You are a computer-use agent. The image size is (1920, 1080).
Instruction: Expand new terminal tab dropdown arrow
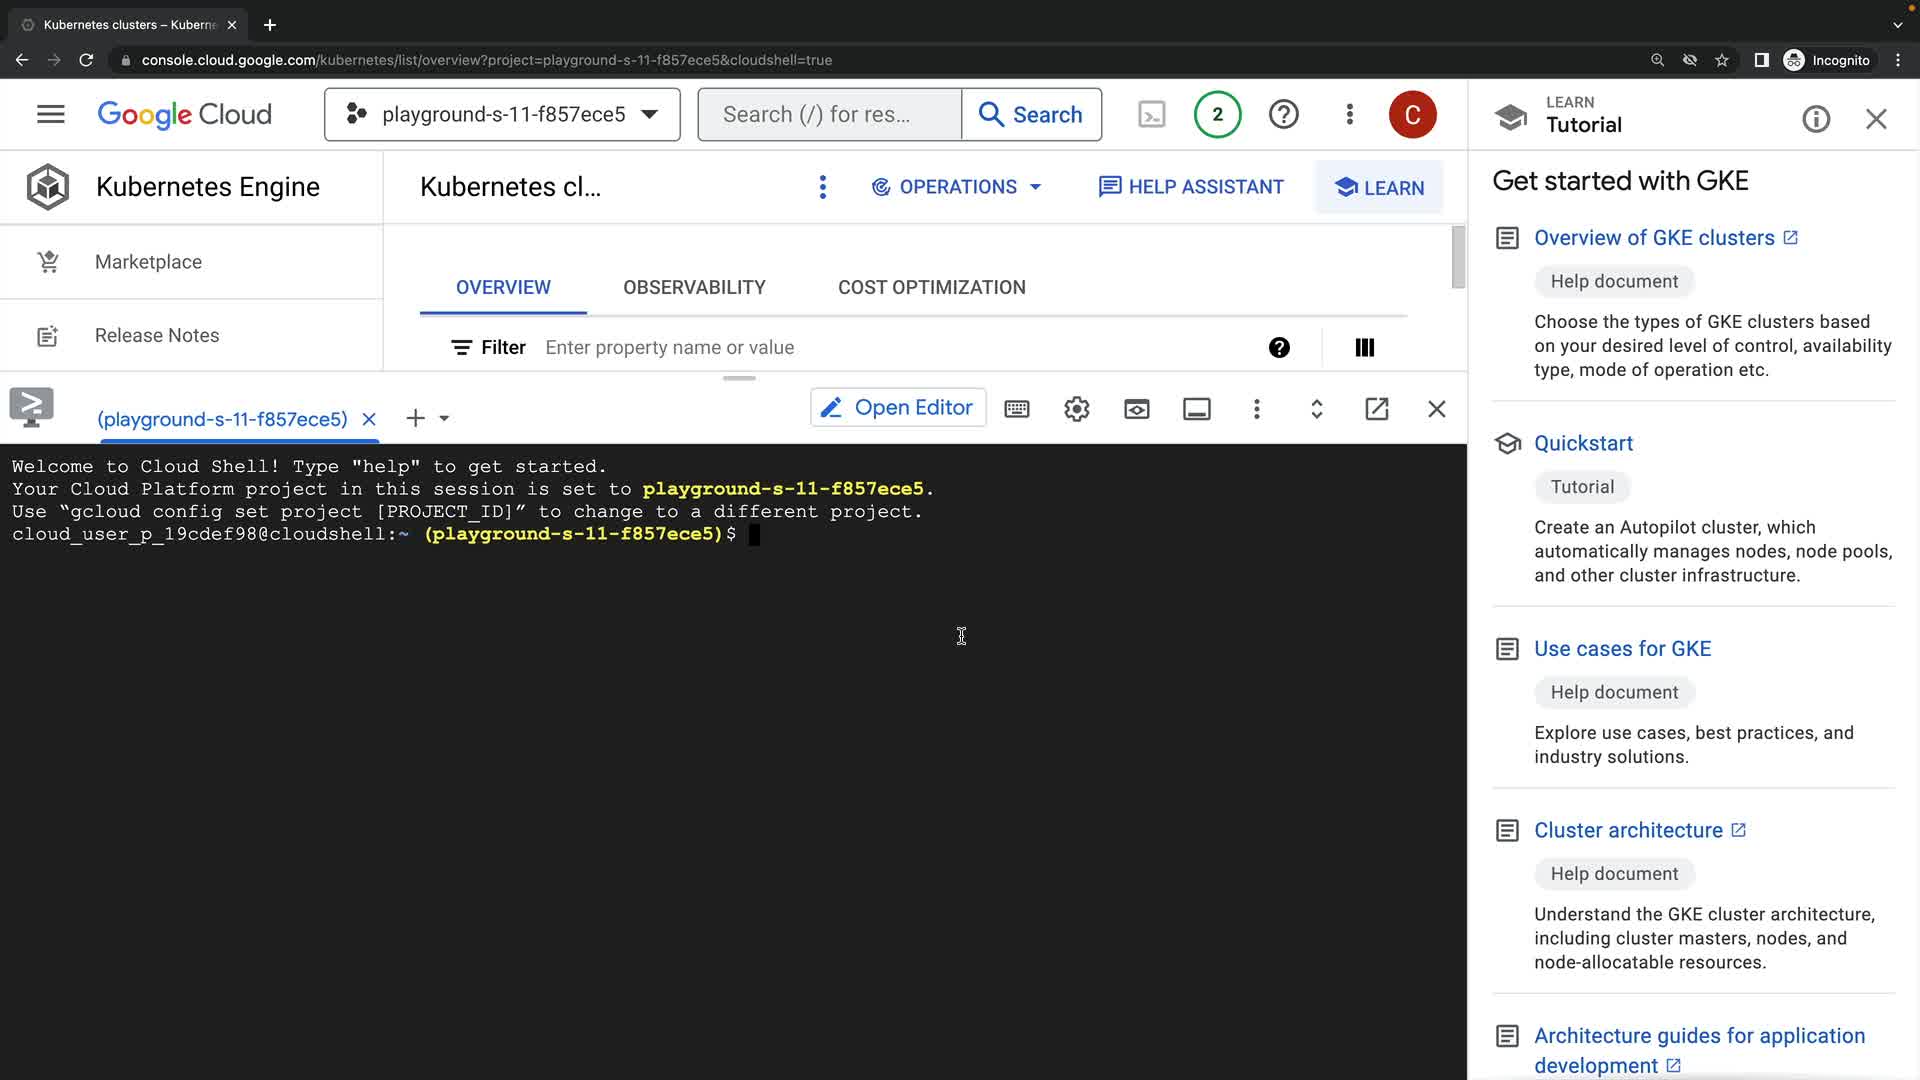coord(445,418)
